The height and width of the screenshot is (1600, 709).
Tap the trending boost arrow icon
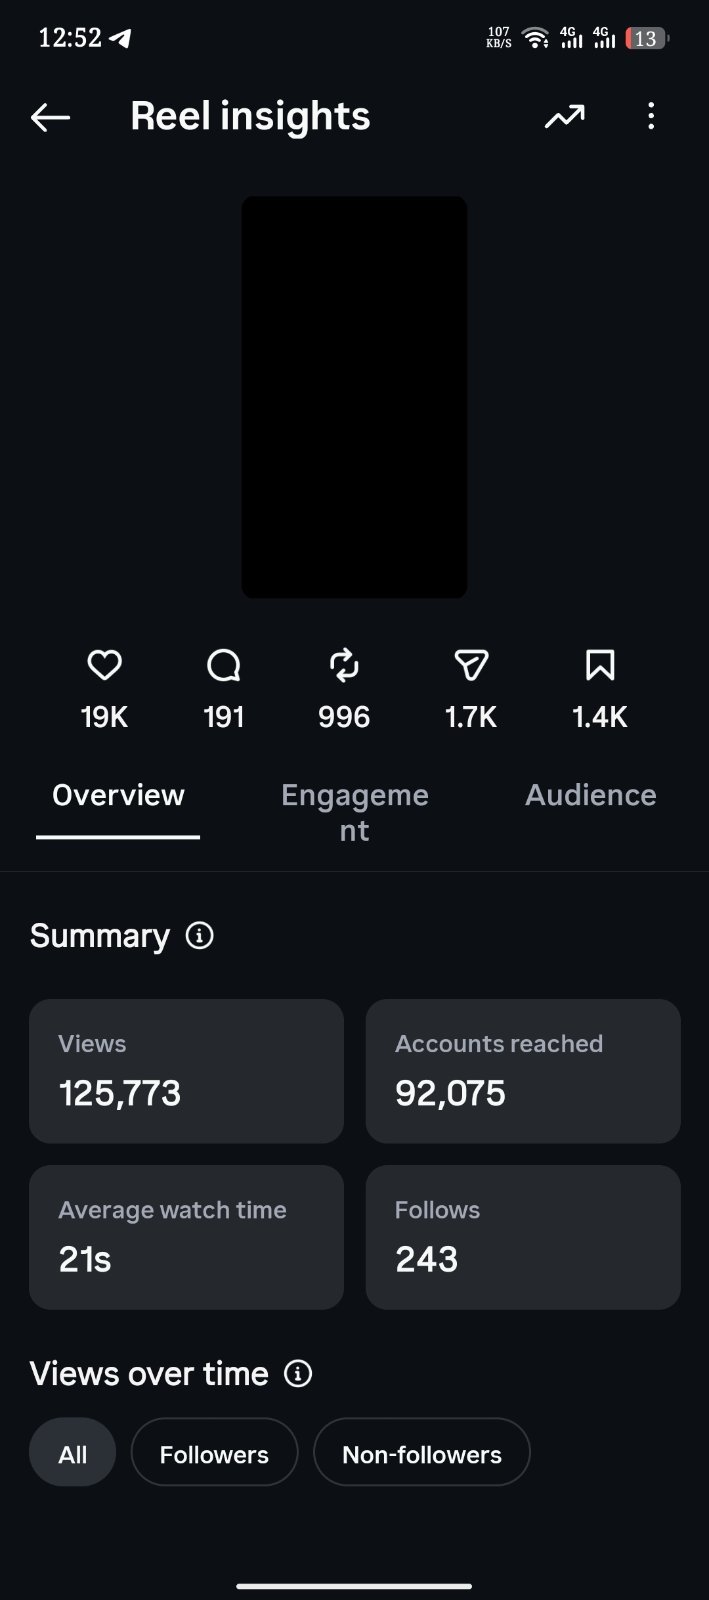pyautogui.click(x=564, y=117)
